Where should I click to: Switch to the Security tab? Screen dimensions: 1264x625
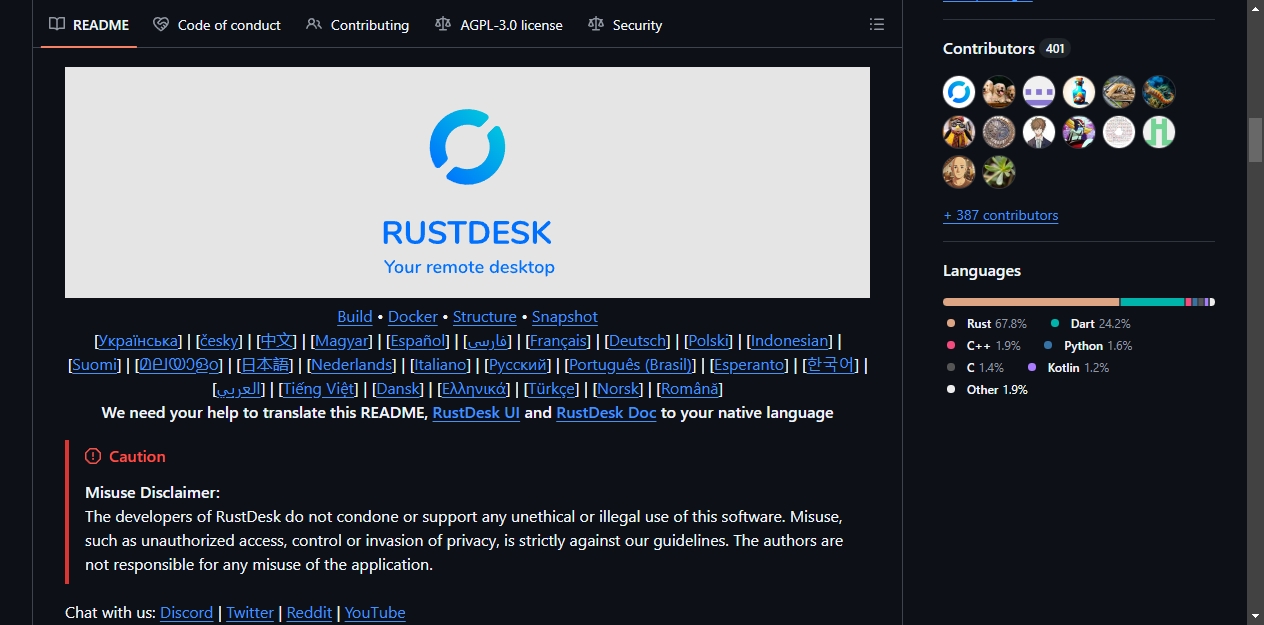pos(626,24)
